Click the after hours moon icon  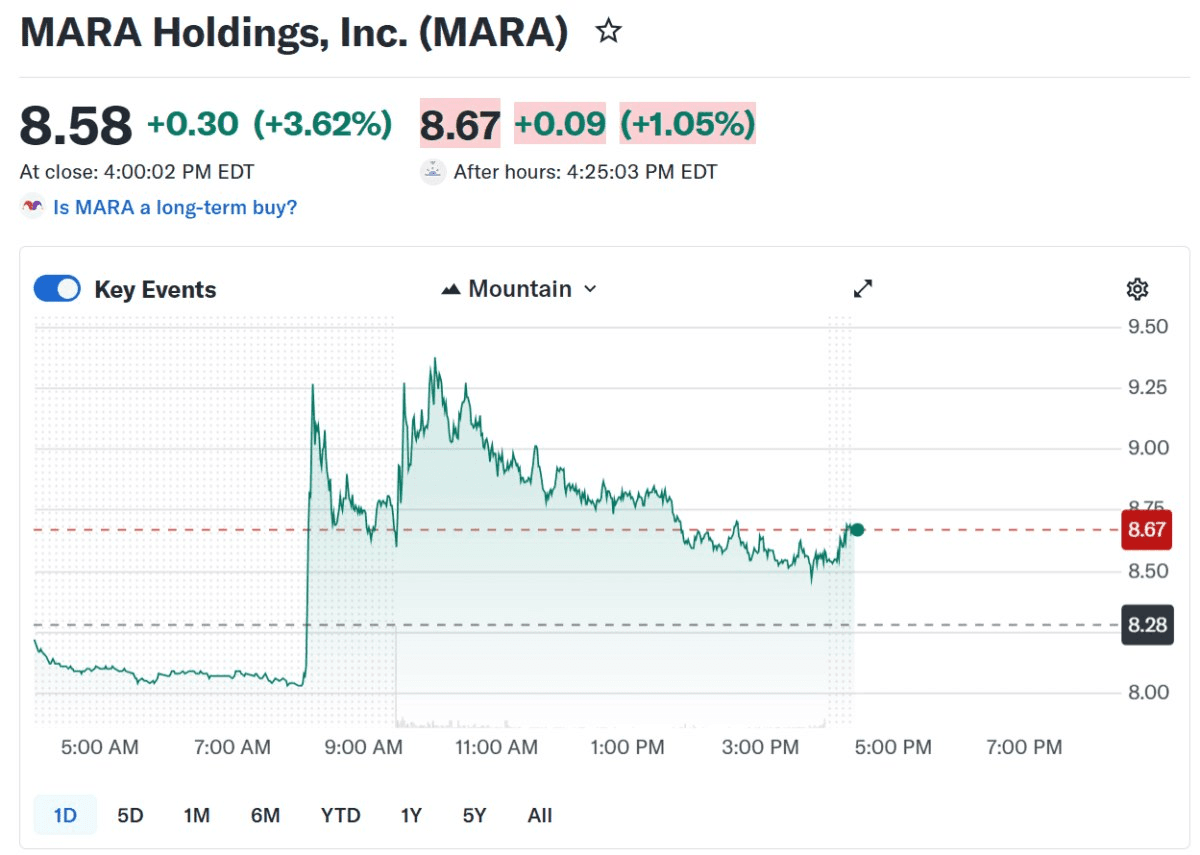(433, 172)
